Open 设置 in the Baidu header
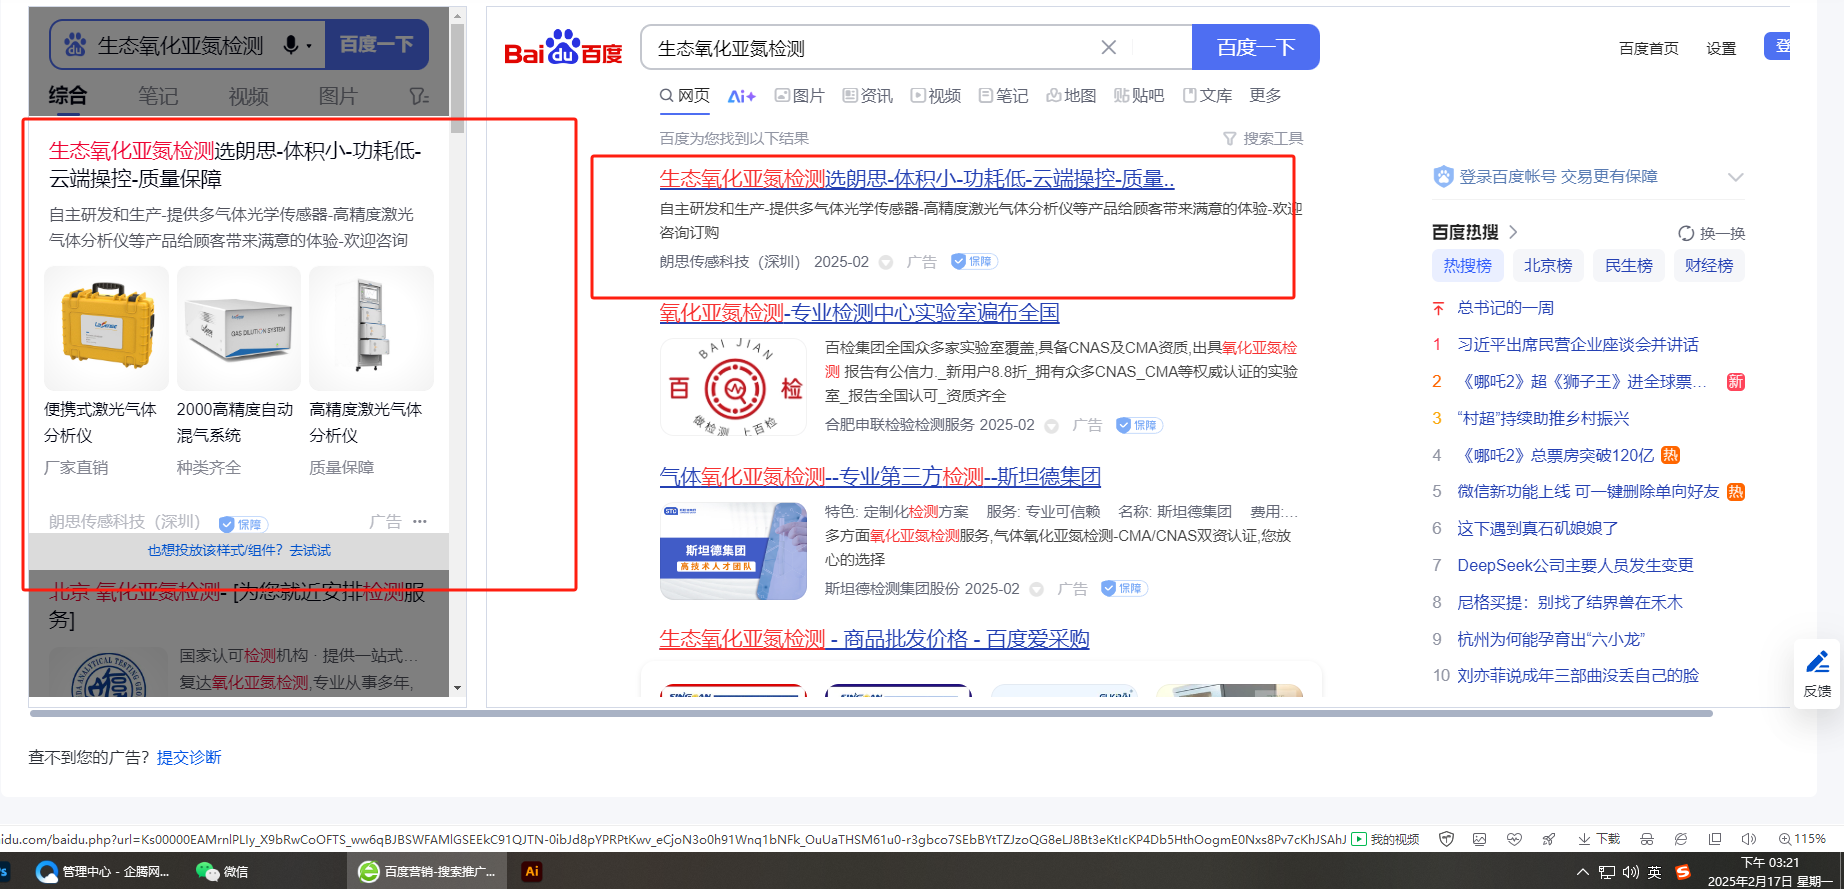 tap(1721, 48)
